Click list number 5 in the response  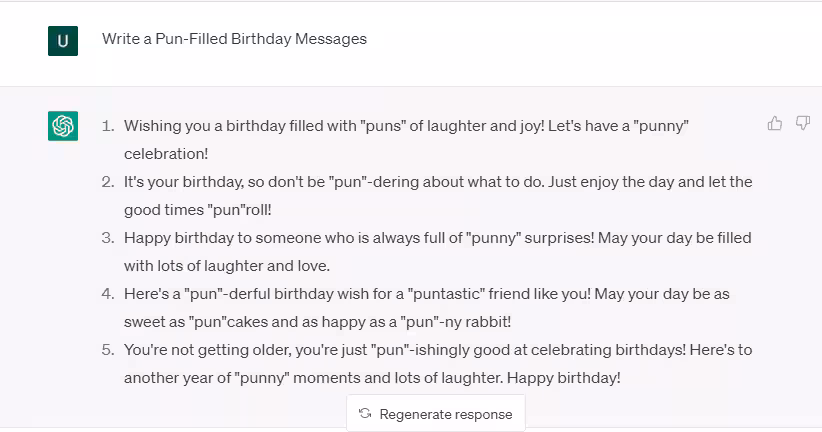pyautogui.click(x=108, y=351)
